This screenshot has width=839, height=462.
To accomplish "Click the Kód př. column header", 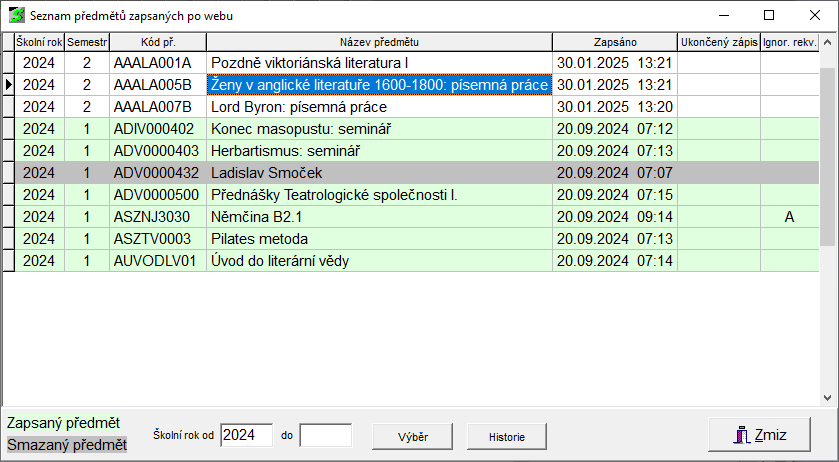I will pyautogui.click(x=157, y=41).
